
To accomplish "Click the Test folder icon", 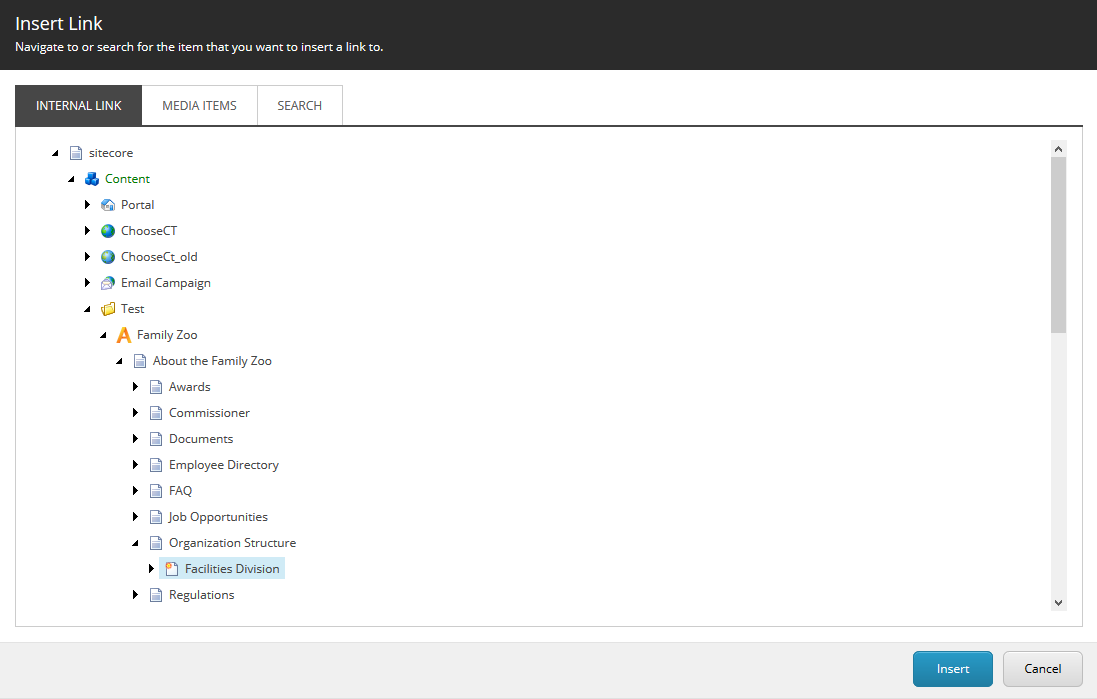I will pyautogui.click(x=108, y=309).
